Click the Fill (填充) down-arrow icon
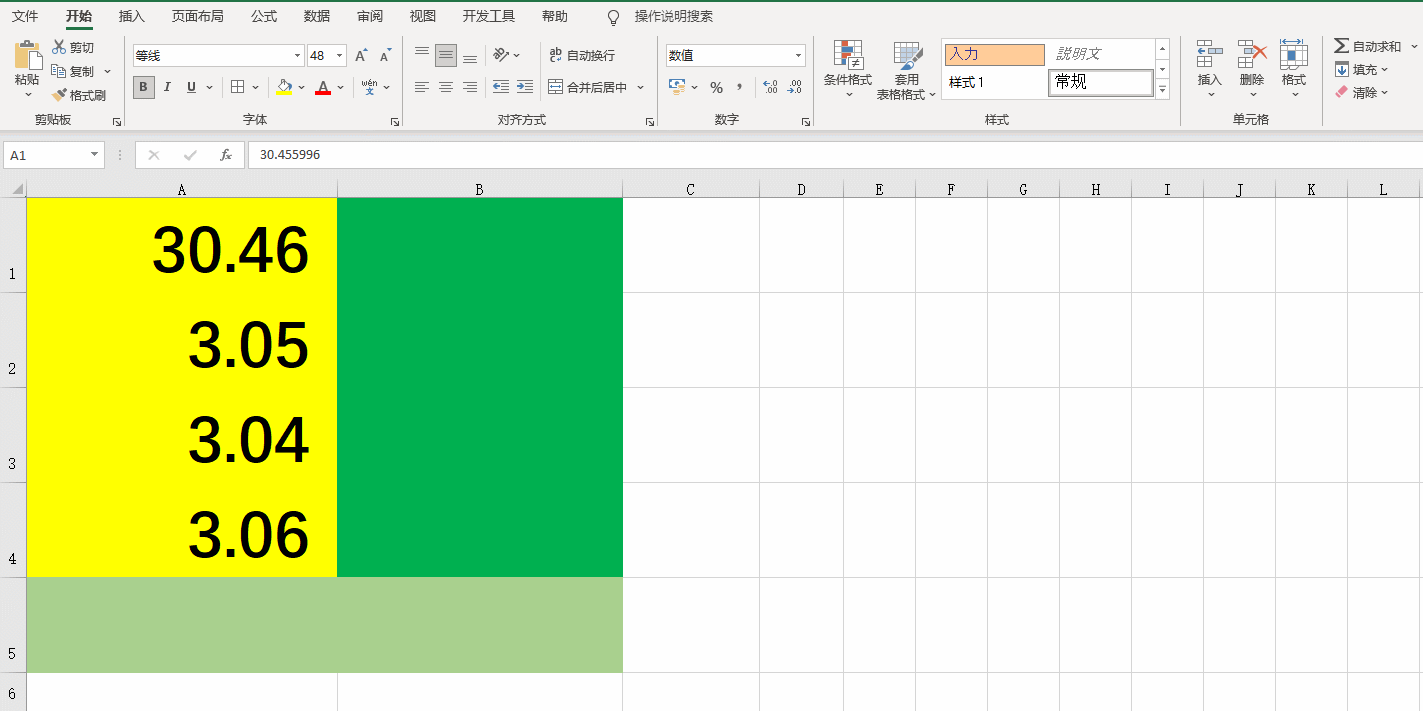This screenshot has height=711, width=1423. coord(1341,69)
